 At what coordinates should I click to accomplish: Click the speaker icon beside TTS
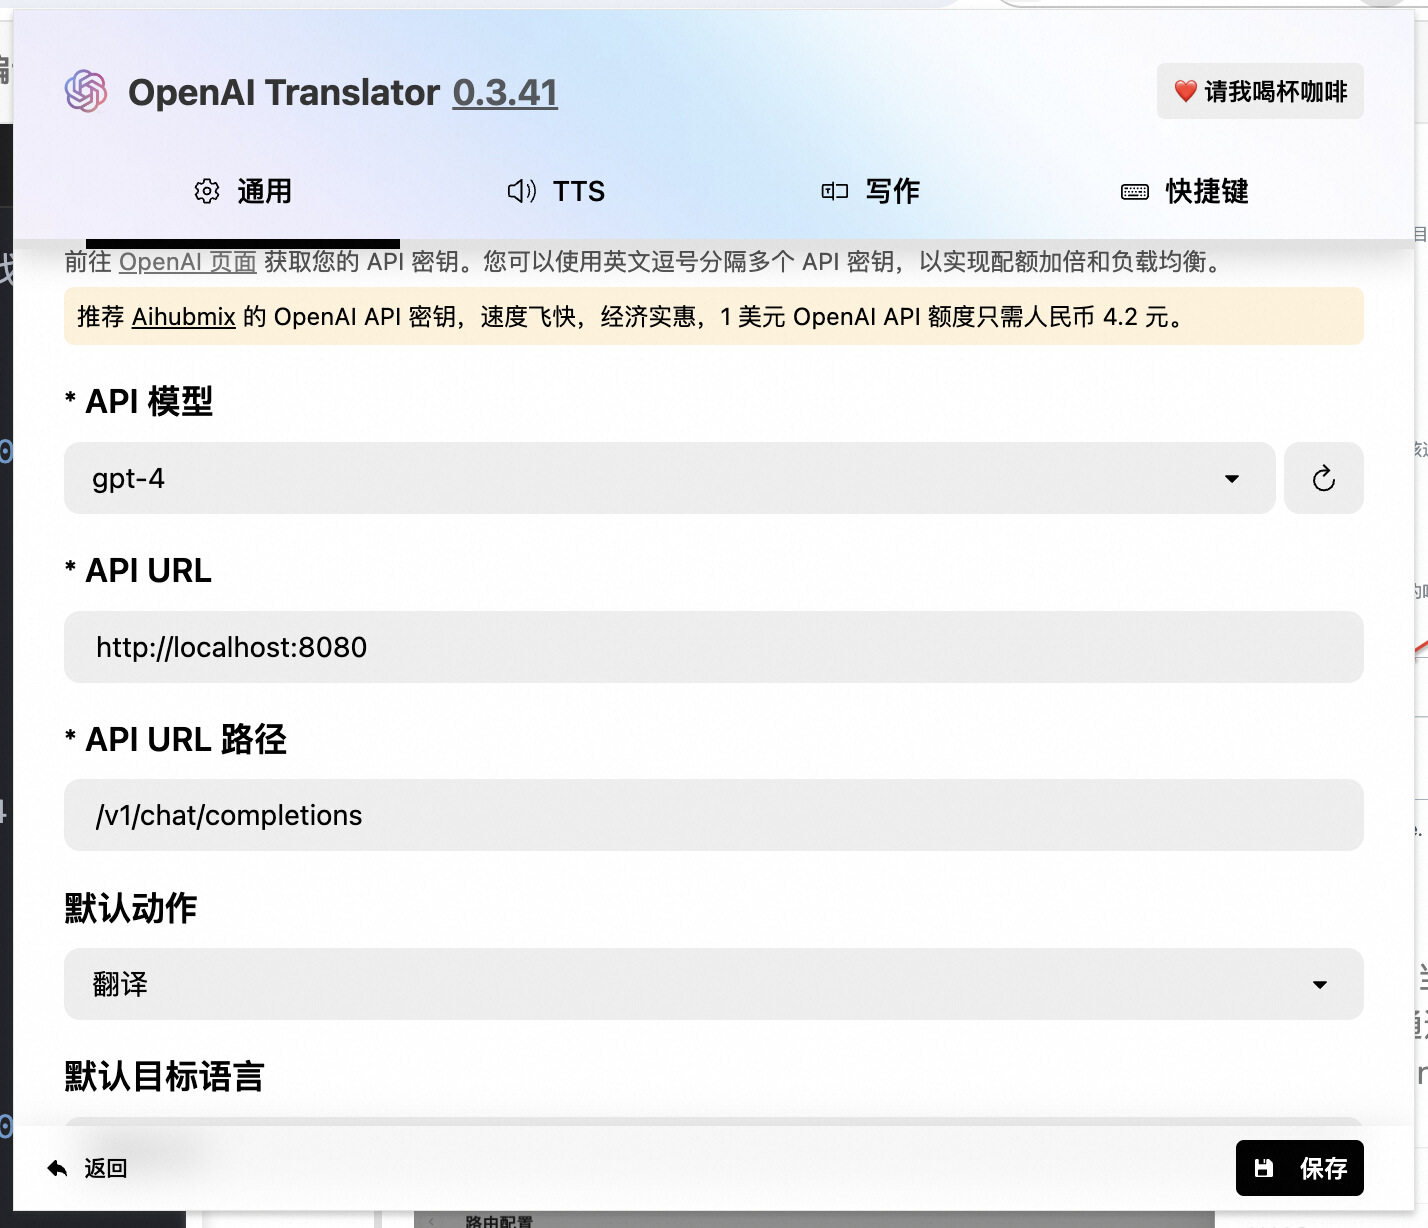[x=521, y=191]
